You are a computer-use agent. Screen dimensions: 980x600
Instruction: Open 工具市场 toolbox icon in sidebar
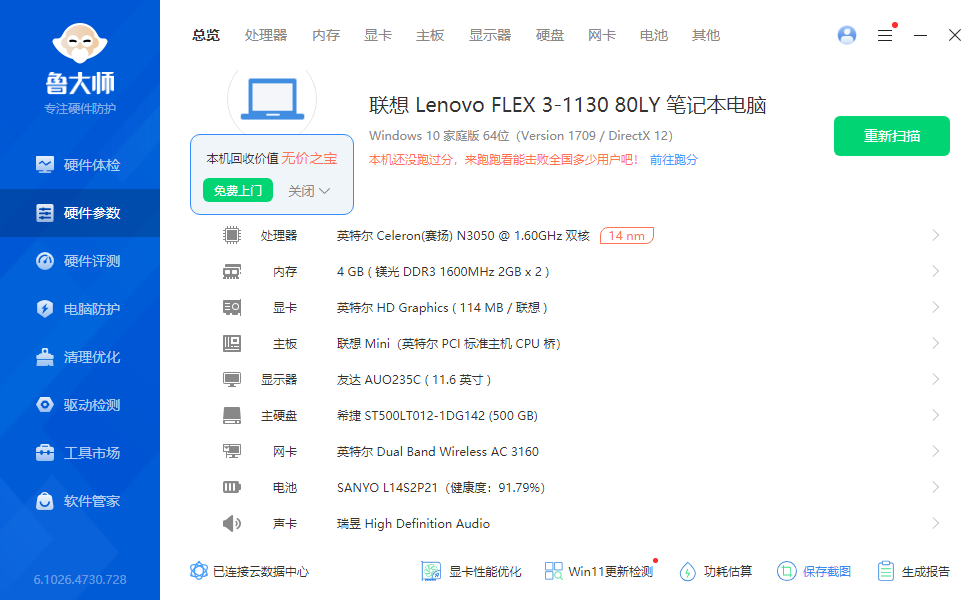[44, 452]
